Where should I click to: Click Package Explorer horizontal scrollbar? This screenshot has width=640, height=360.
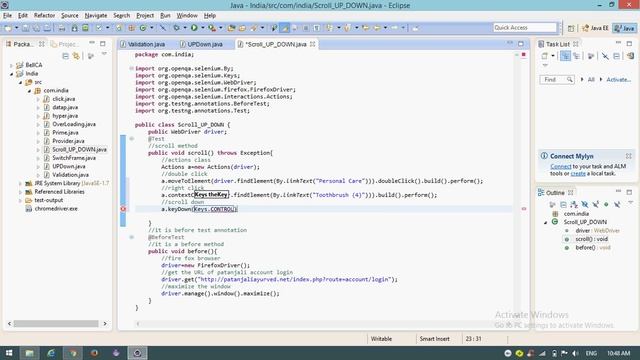pyautogui.click(x=56, y=324)
